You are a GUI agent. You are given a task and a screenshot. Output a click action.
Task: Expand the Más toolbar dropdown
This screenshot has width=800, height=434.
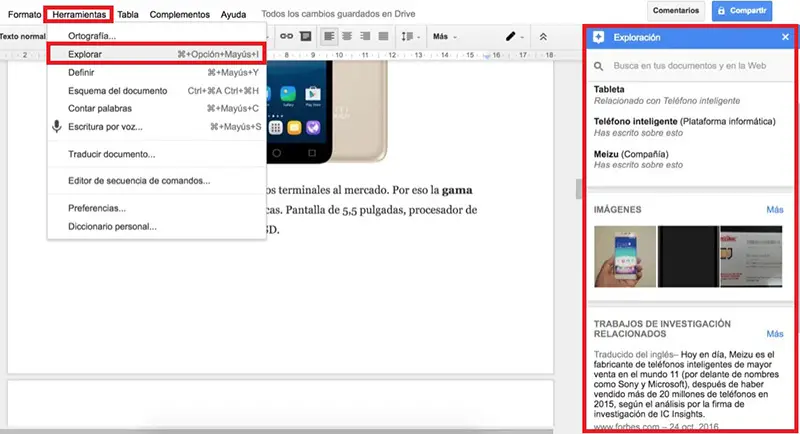(x=444, y=36)
